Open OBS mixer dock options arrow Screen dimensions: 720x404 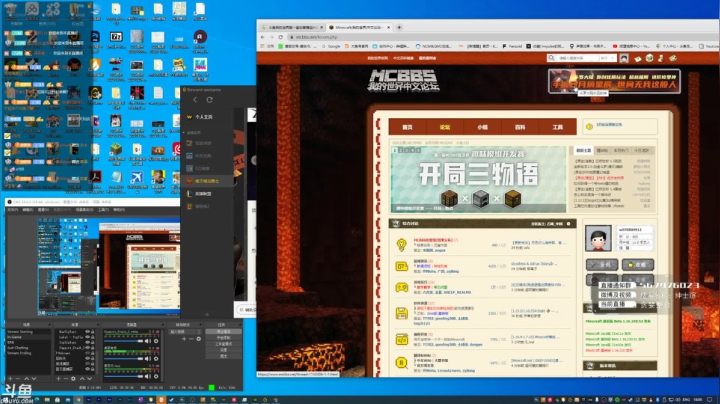pyautogui.click(x=163, y=325)
